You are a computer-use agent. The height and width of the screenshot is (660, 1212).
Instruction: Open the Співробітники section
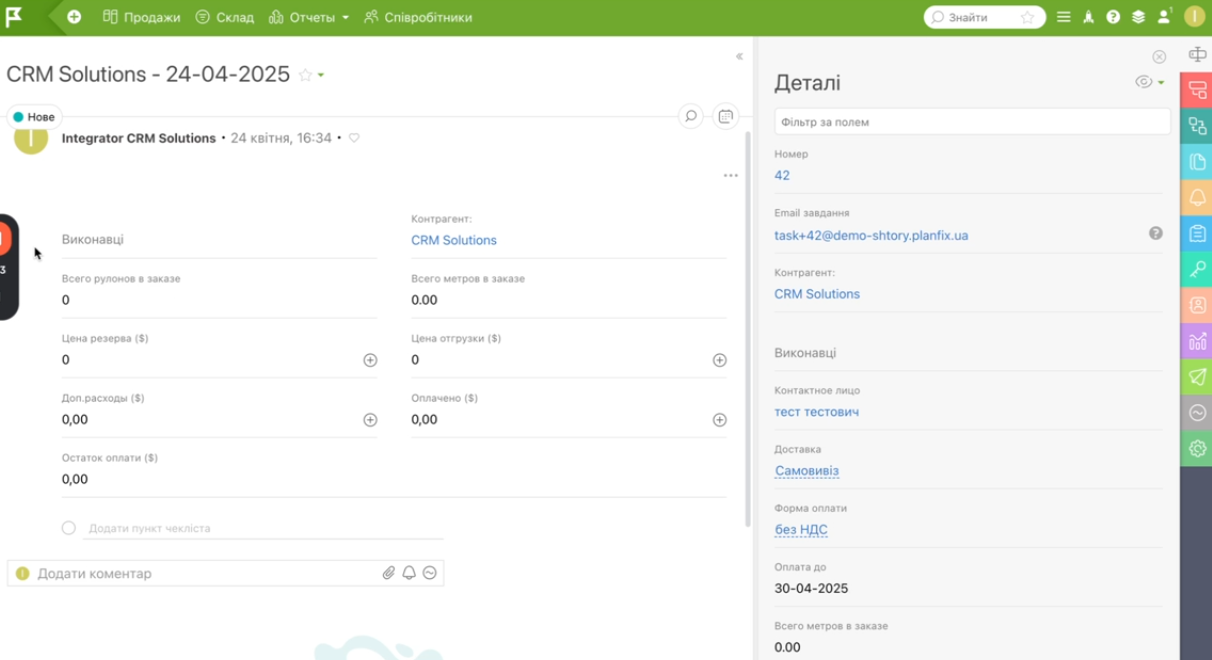pyautogui.click(x=418, y=17)
